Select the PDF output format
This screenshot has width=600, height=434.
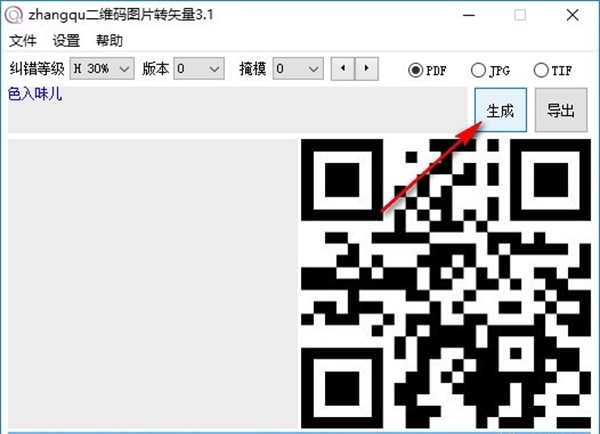pos(427,70)
